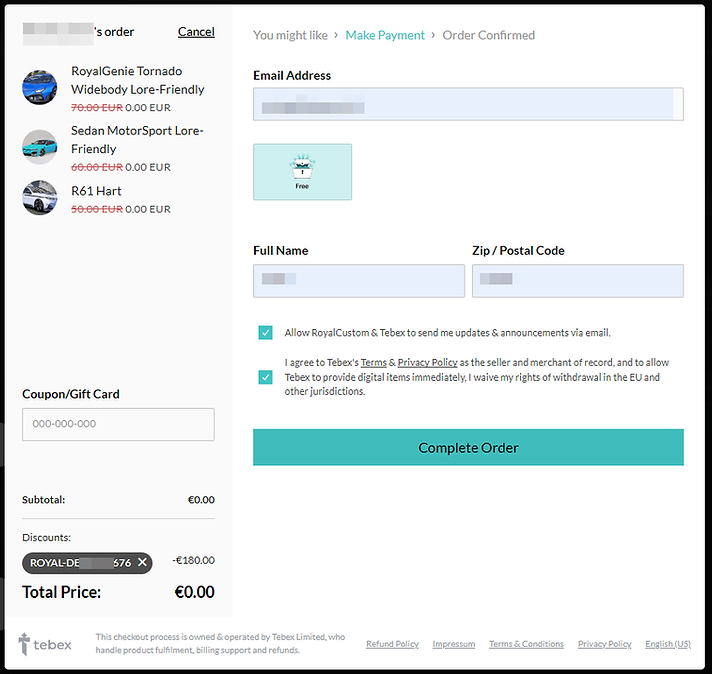Click RoyalGenie Tornado Widebody product name
Image resolution: width=712 pixels, height=674 pixels.
pos(138,80)
